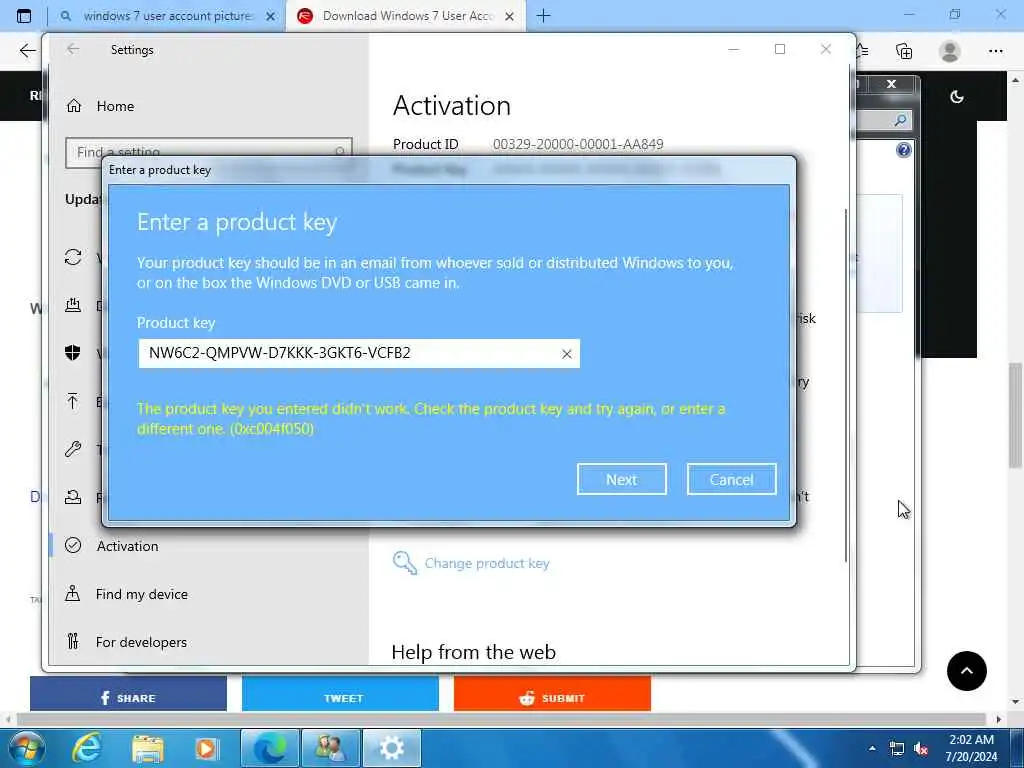Toggle dark mode moon icon on webpage
The image size is (1024, 768).
(957, 97)
